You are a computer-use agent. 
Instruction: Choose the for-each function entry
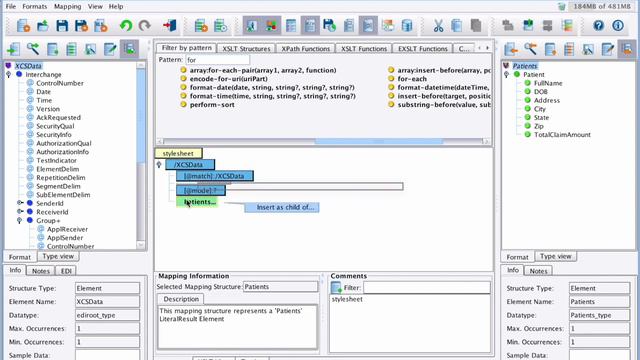[x=411, y=79]
